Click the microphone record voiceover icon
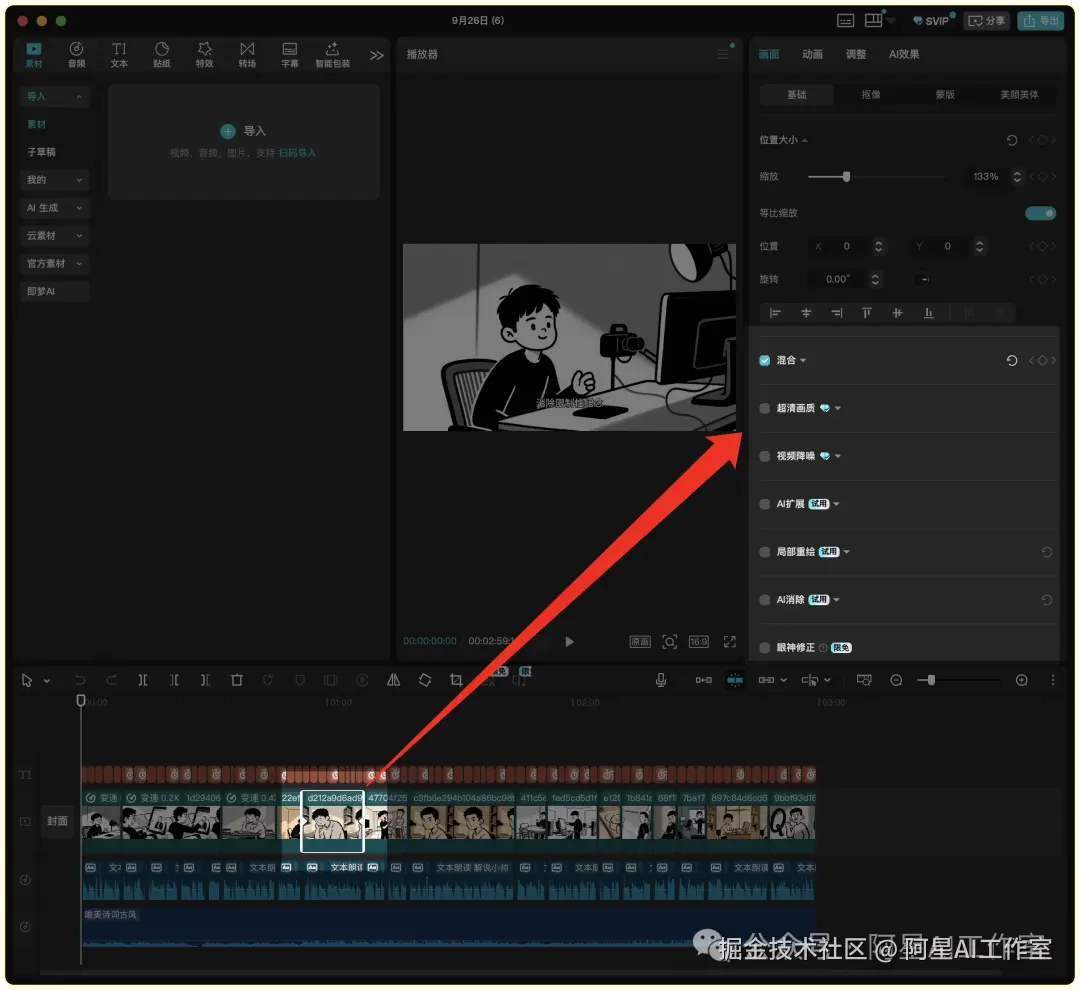Image resolution: width=1080 pixels, height=990 pixels. click(x=661, y=680)
